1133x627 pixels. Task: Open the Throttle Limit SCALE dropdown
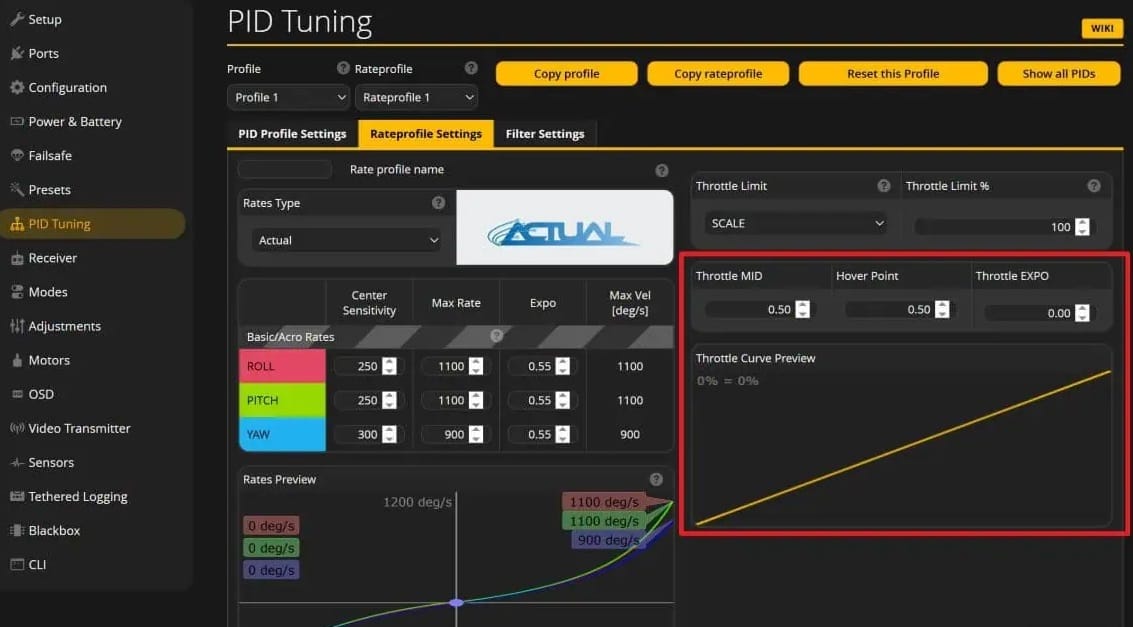(795, 224)
